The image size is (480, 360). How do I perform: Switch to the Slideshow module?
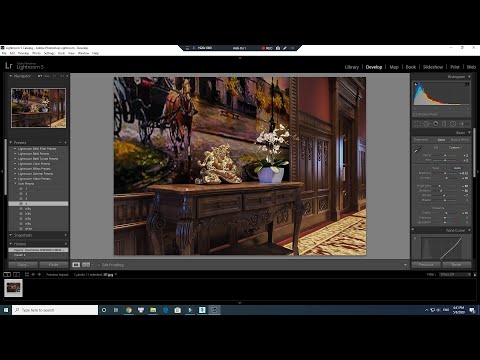433,67
